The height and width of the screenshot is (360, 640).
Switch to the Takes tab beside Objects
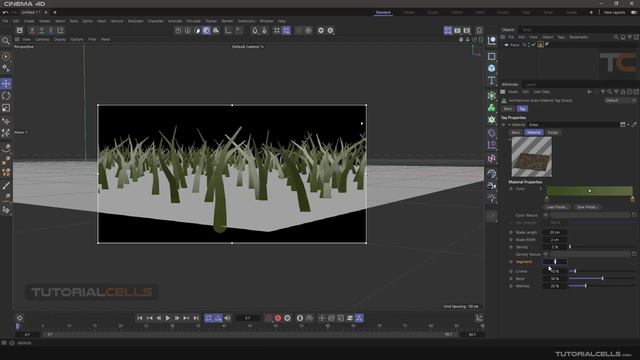pyautogui.click(x=527, y=30)
